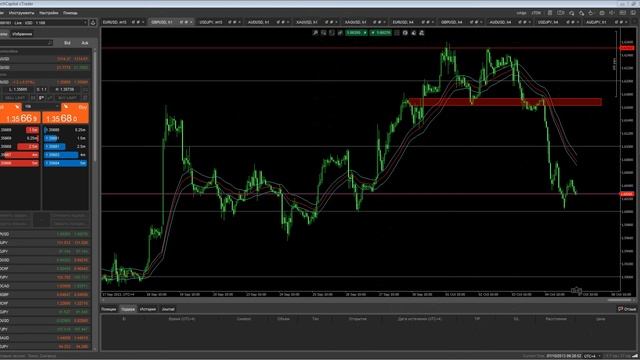Click the chart toolbar icon left of sell price
640x360 pixels.
point(340,33)
